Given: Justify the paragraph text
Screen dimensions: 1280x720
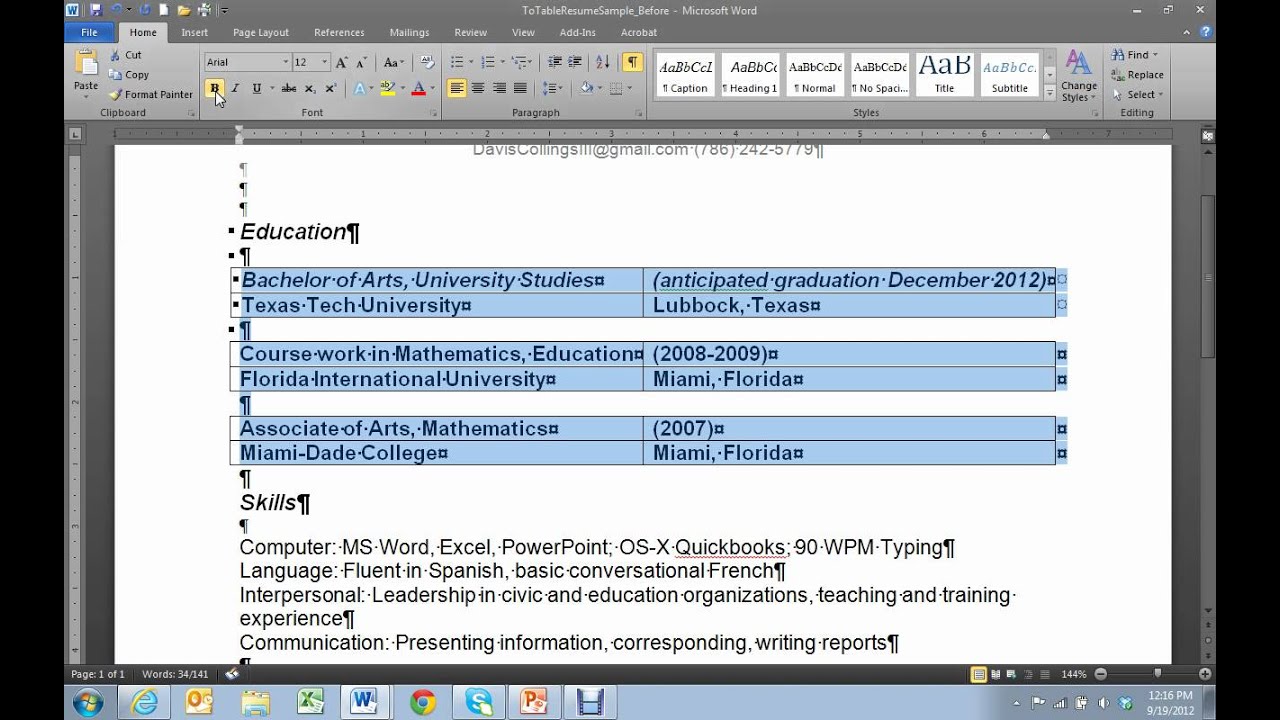Looking at the screenshot, I should tap(520, 89).
